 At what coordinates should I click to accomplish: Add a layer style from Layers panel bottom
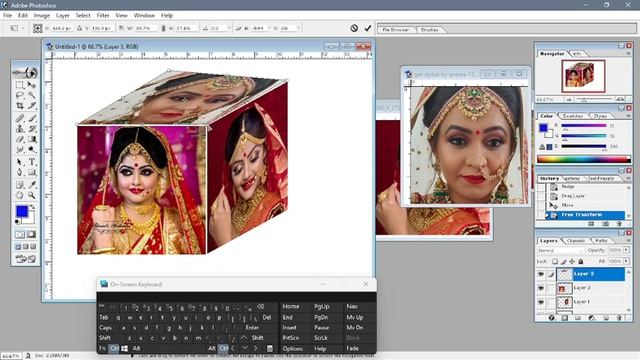pos(551,318)
